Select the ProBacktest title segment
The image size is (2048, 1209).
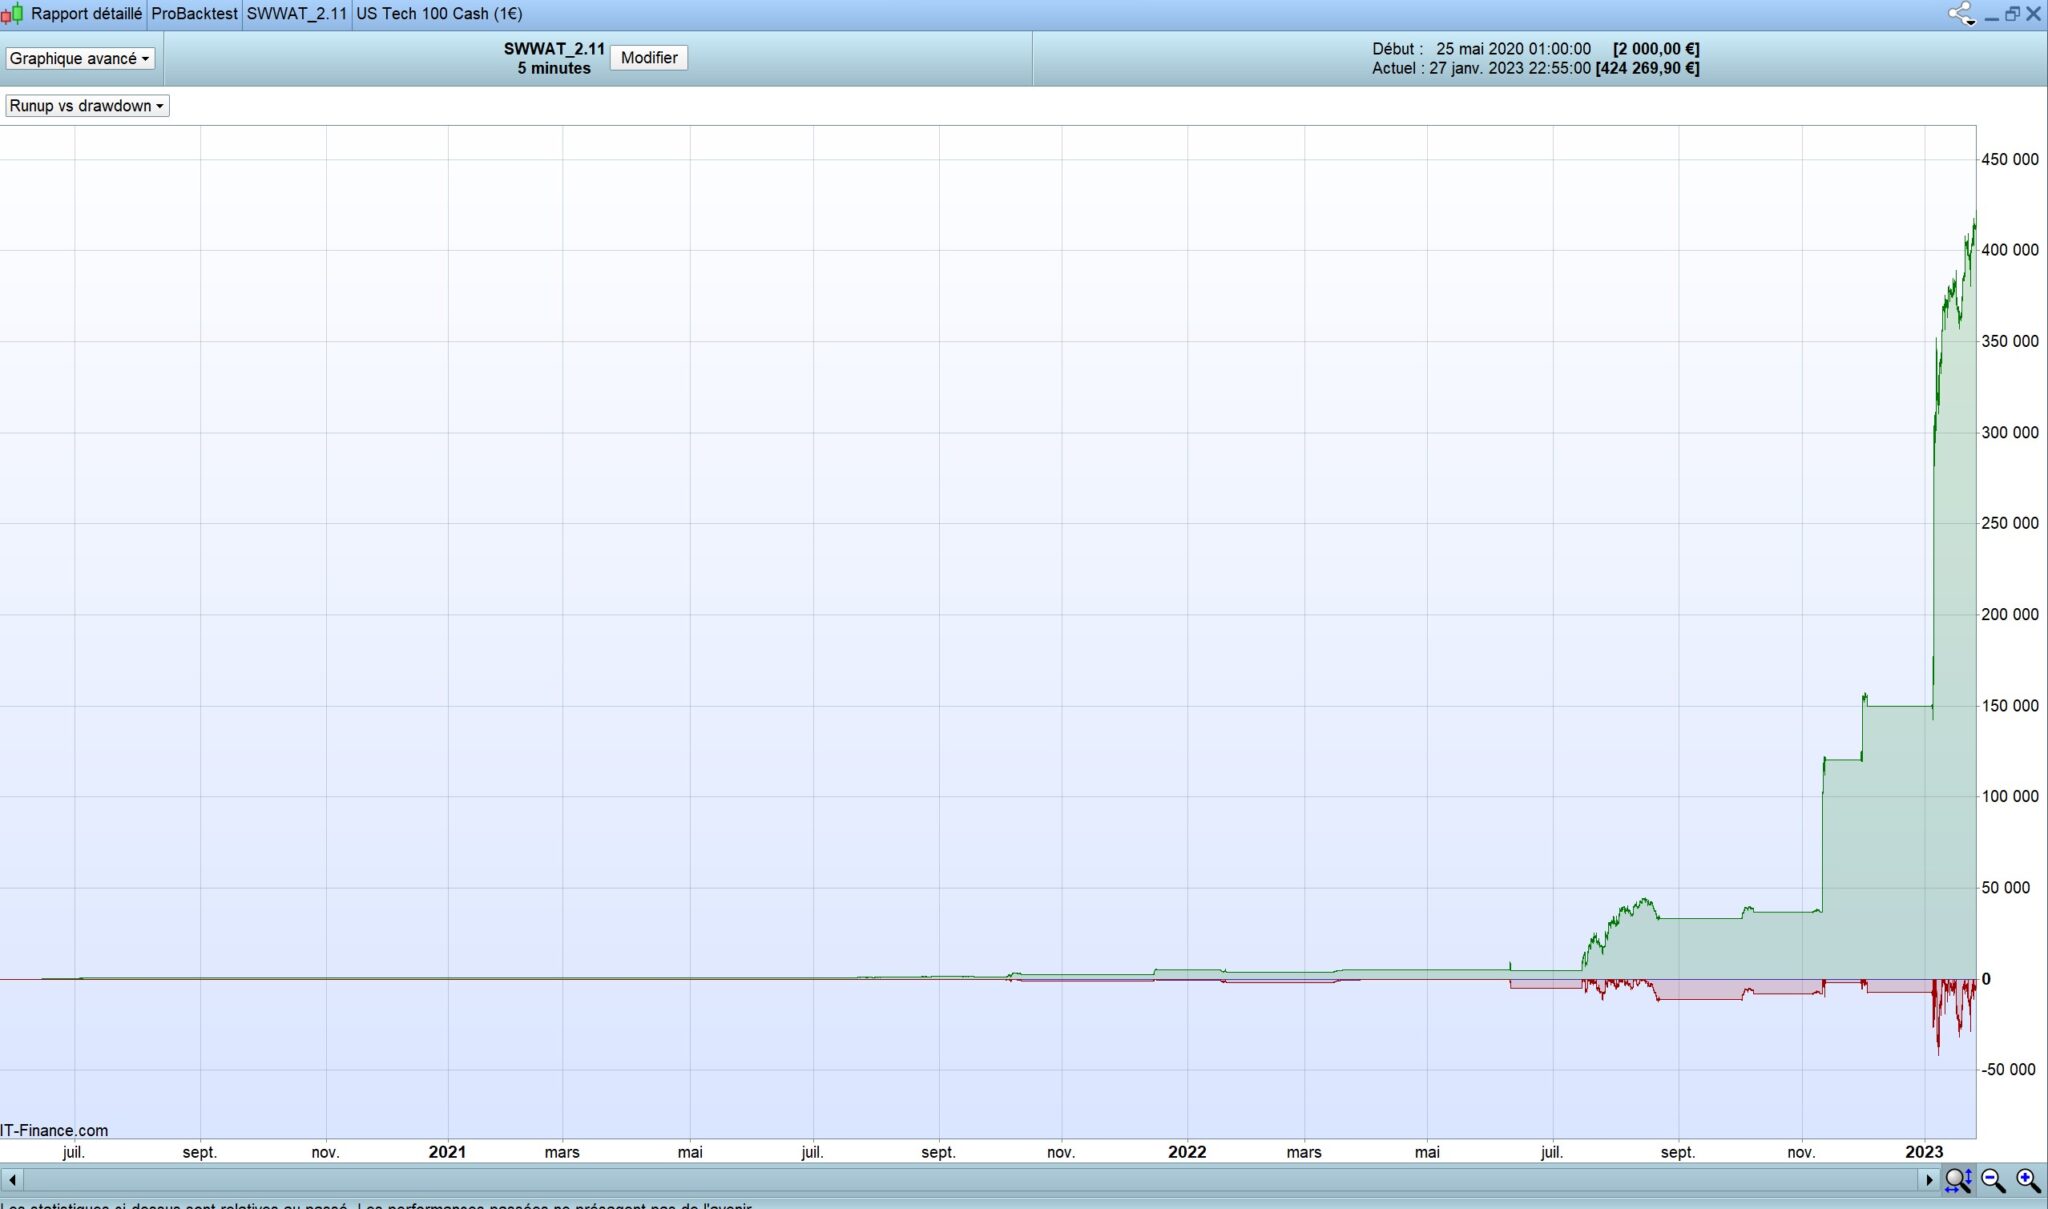point(194,14)
